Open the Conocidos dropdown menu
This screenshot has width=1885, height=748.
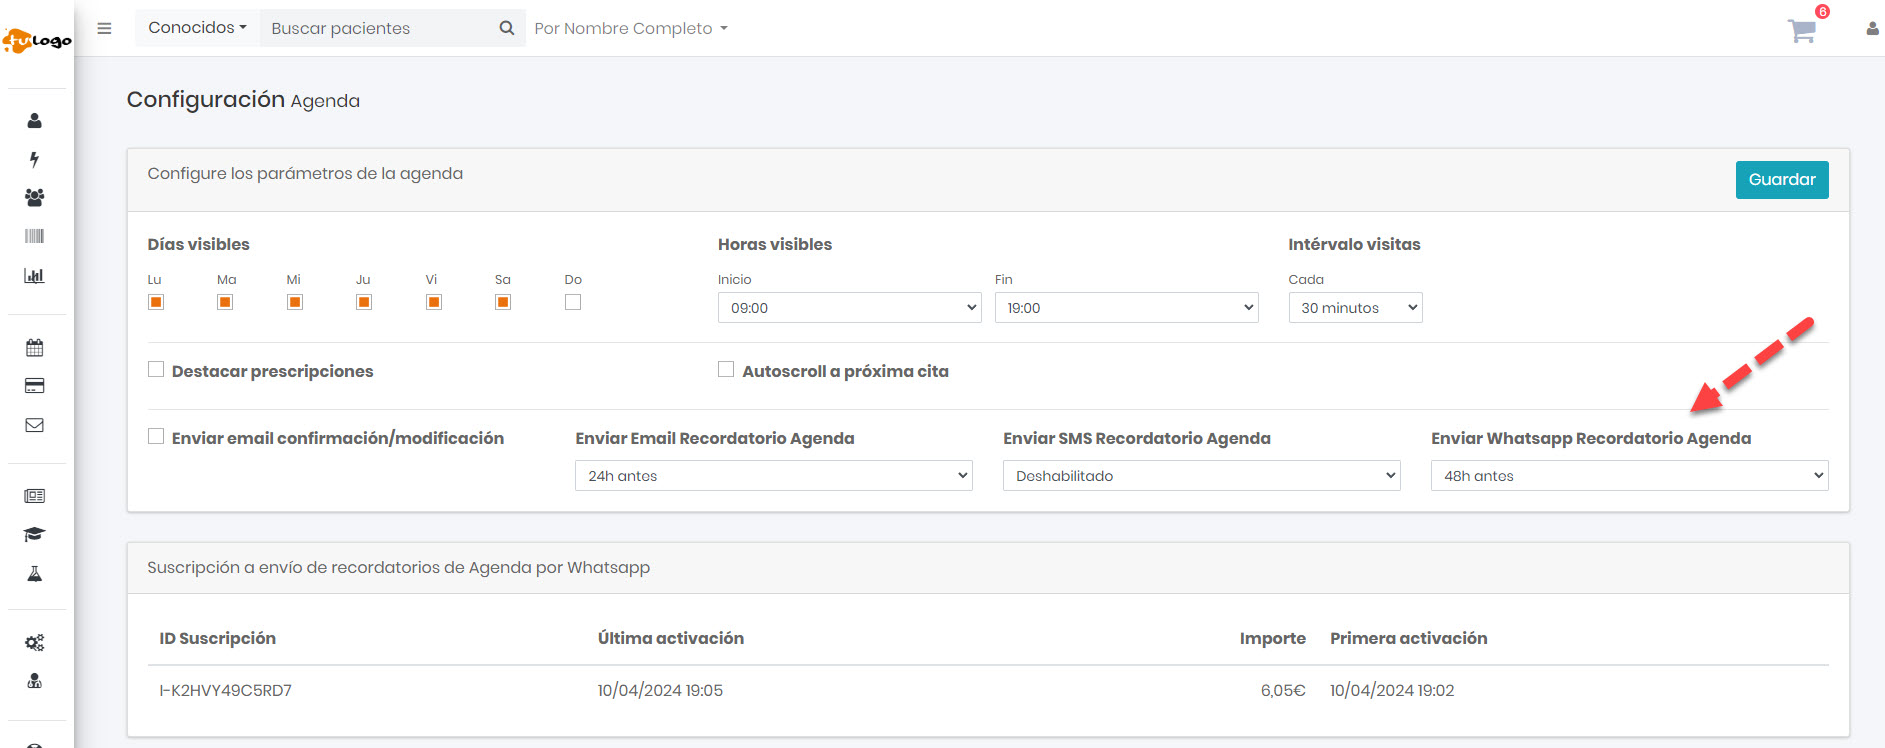click(x=197, y=28)
